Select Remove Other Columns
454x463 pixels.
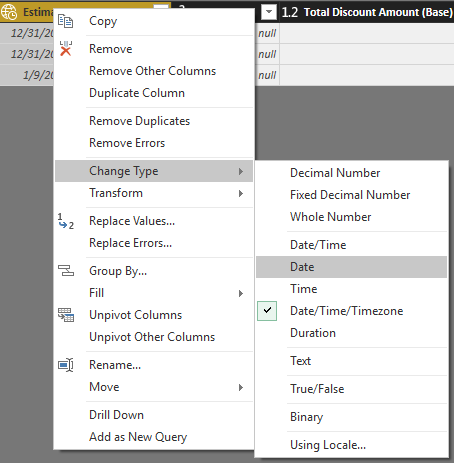(154, 71)
